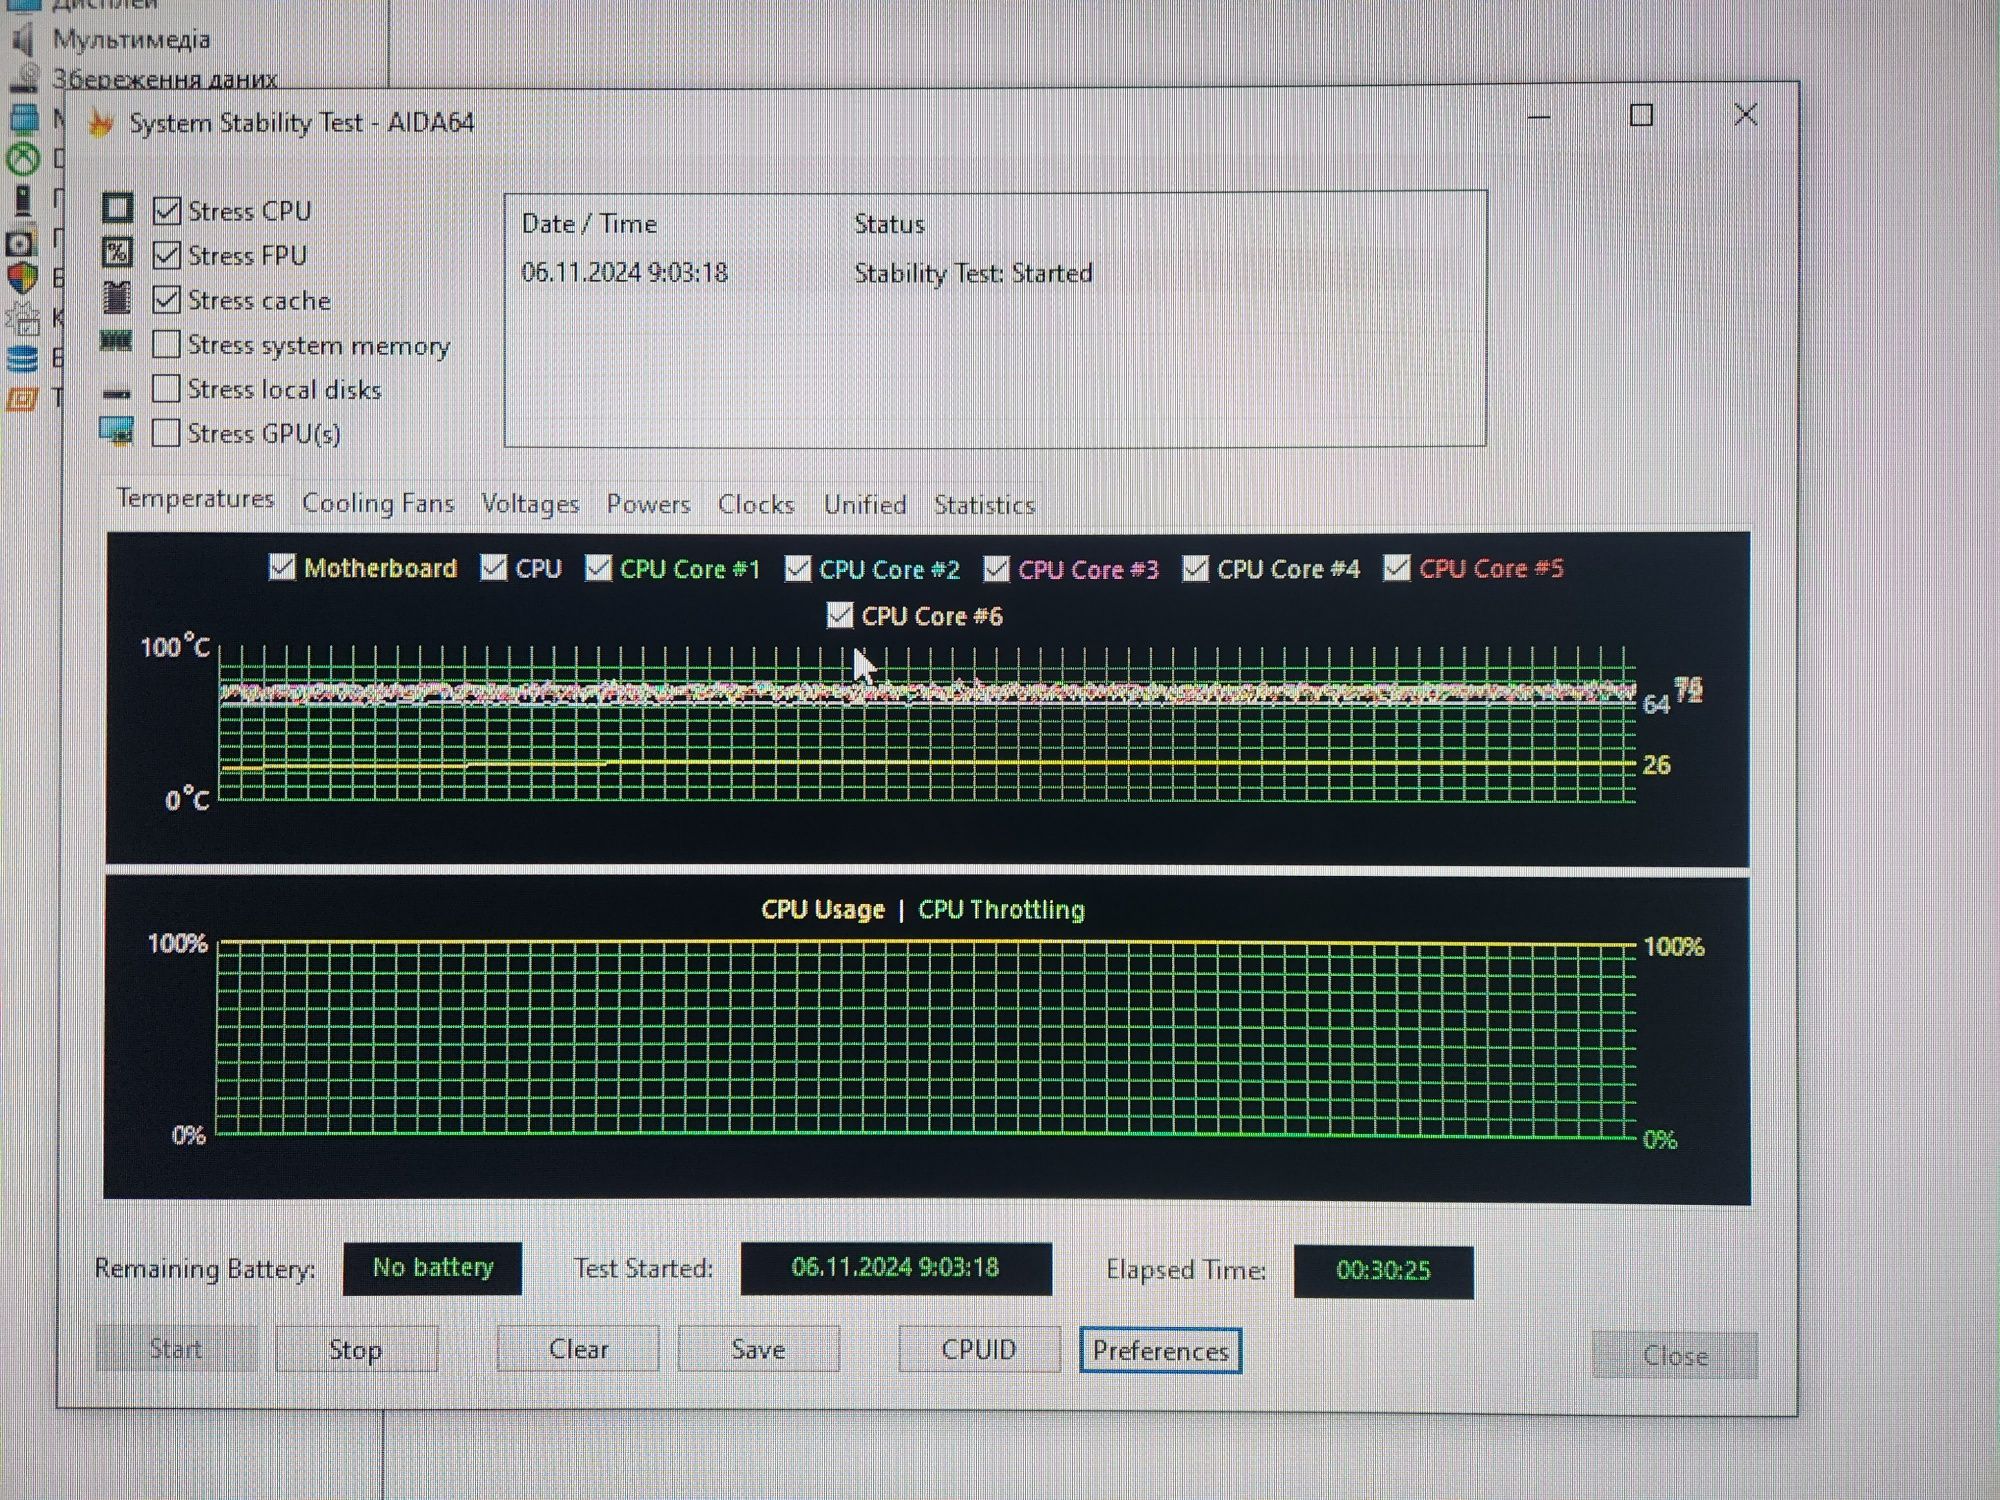The height and width of the screenshot is (1500, 2000).
Task: Click the disk icon beside Stress local disks
Action: (117, 393)
